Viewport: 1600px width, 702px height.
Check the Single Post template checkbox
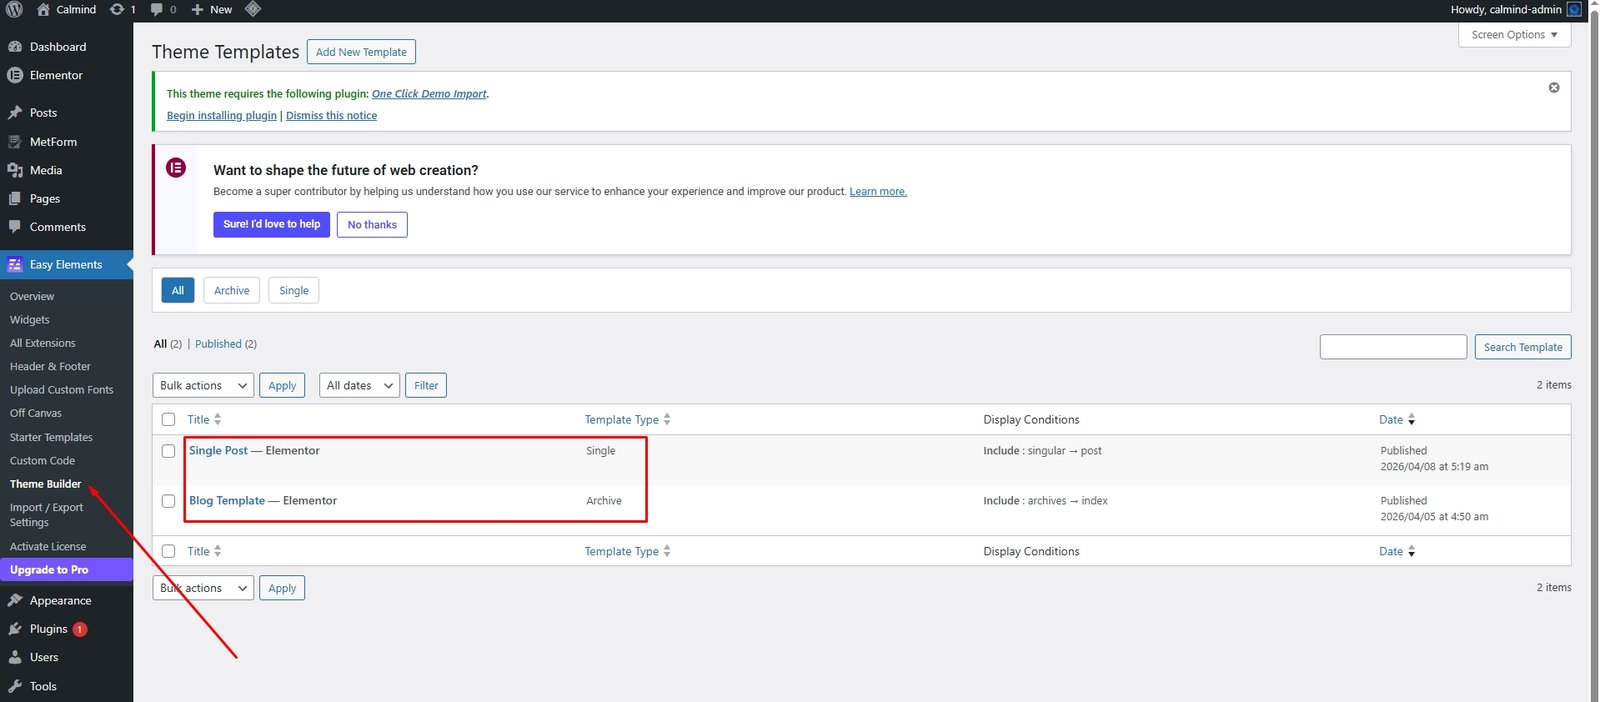coord(168,451)
